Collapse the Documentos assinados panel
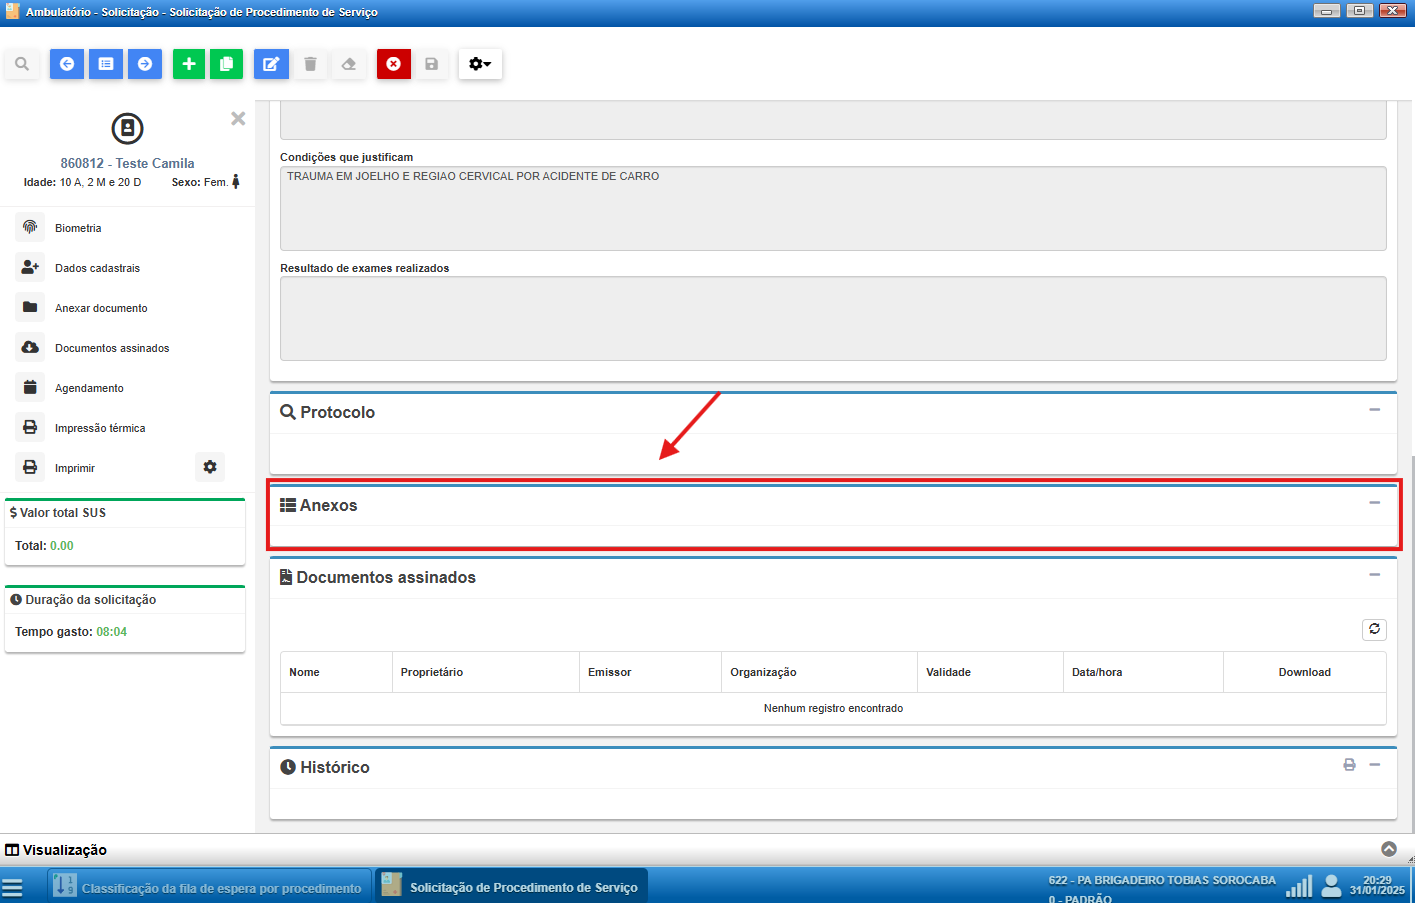The width and height of the screenshot is (1415, 903). coord(1375,575)
